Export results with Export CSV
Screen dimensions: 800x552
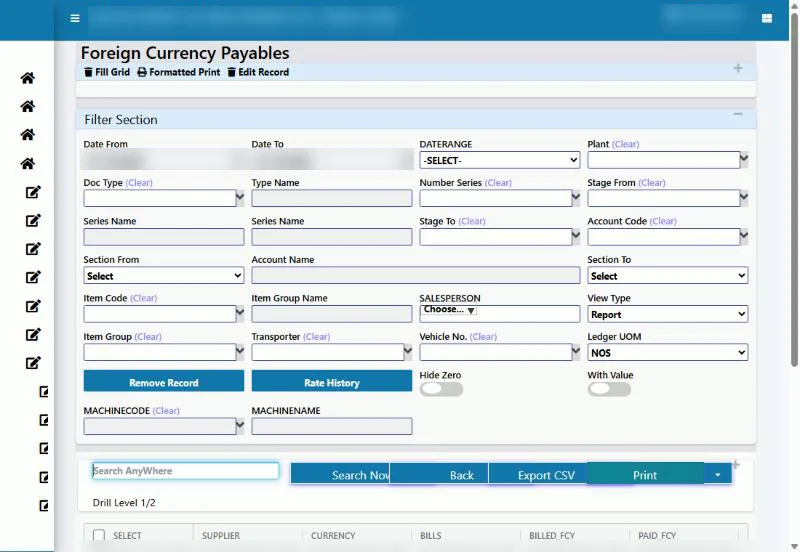click(x=538, y=474)
